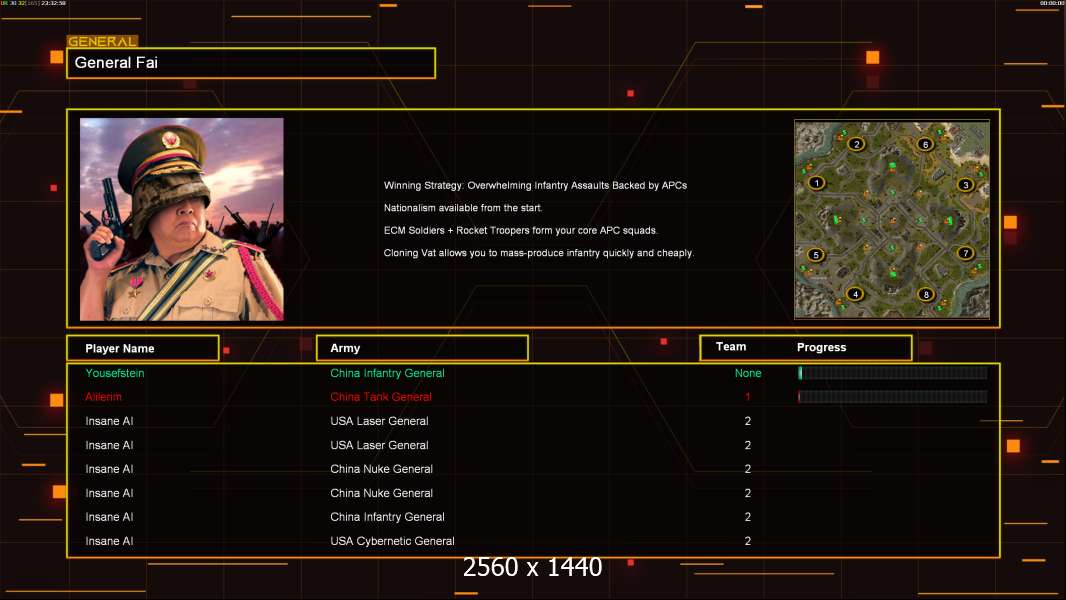
Task: Click start position 5 marker on the map
Action: click(816, 255)
